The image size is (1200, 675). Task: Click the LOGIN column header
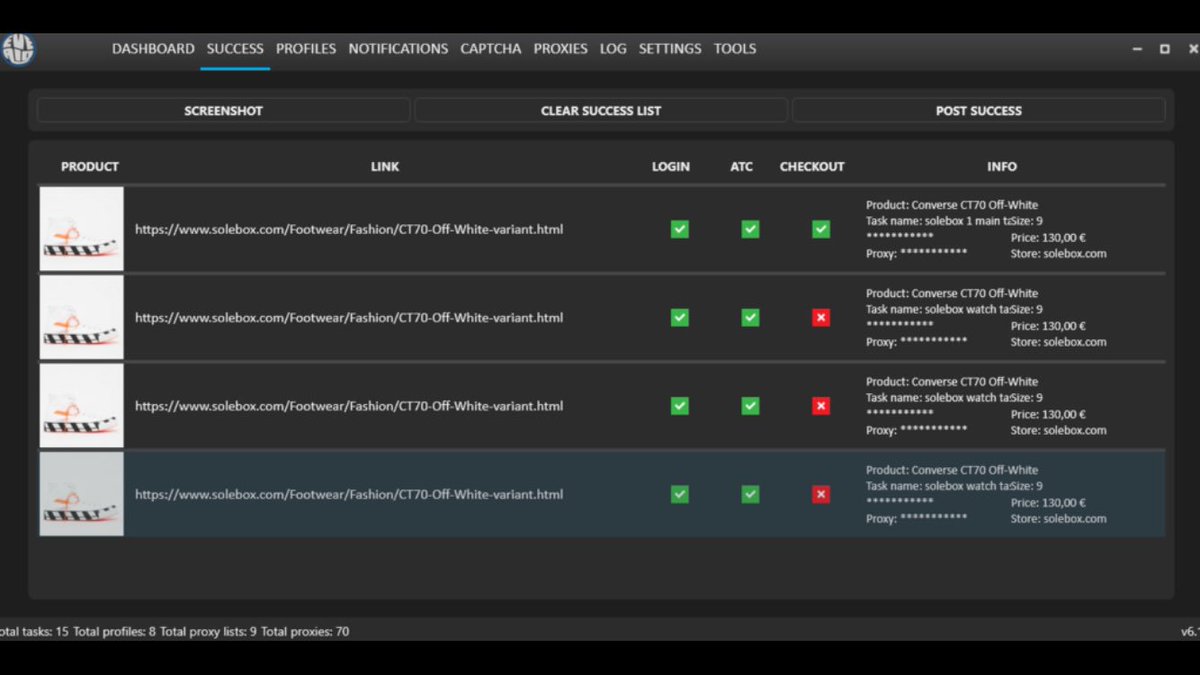pyautogui.click(x=671, y=167)
